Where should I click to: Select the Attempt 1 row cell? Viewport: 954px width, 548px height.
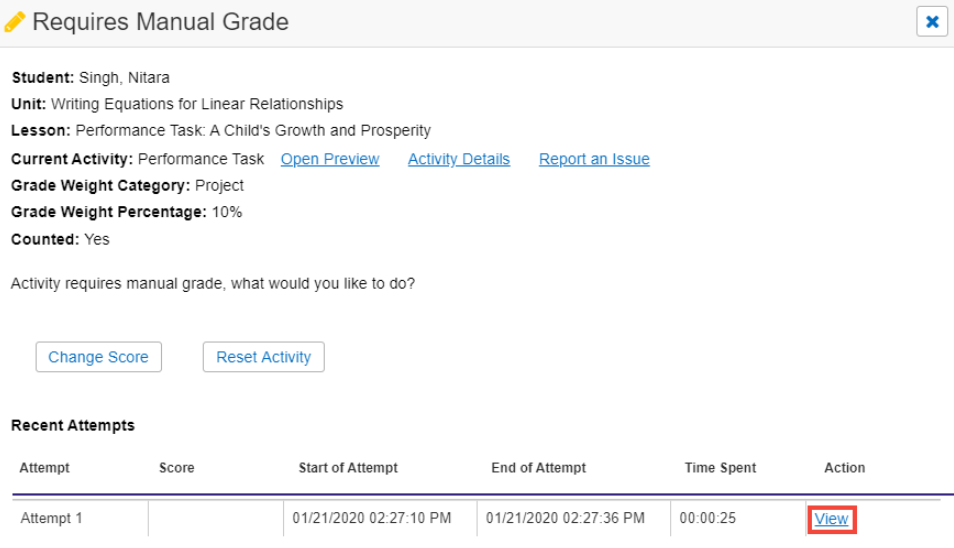51,519
